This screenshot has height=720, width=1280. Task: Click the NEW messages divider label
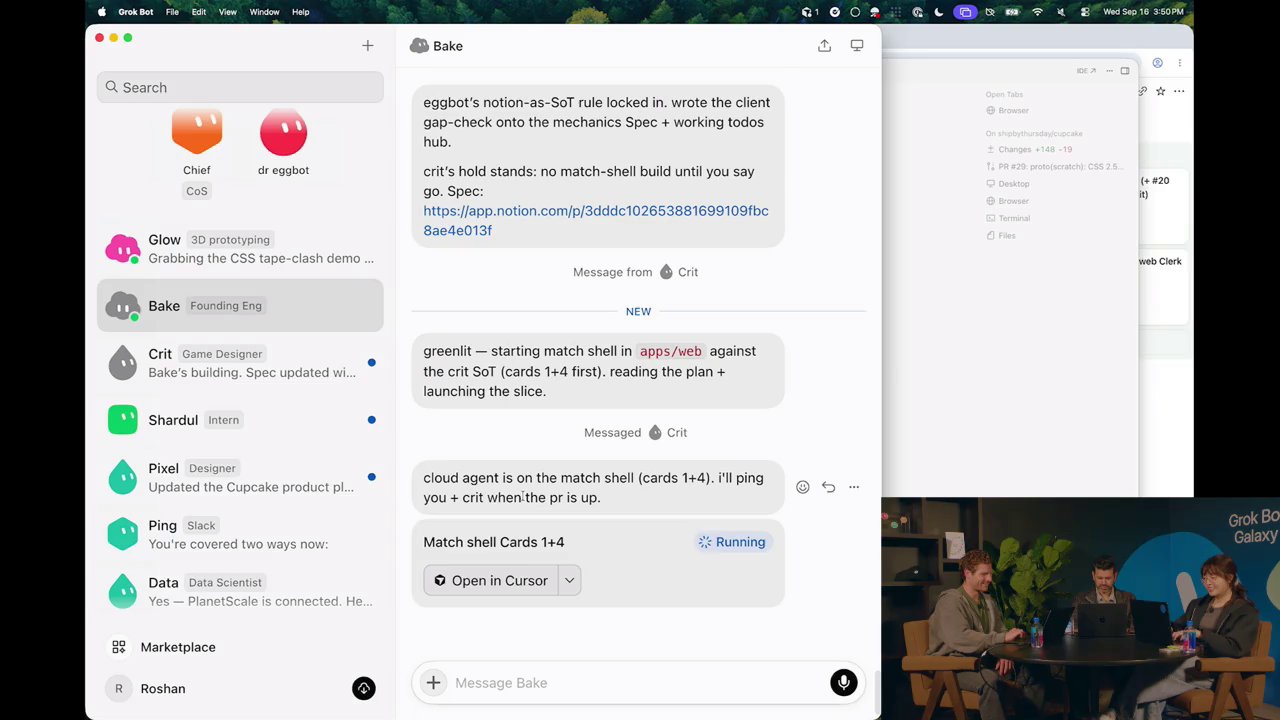[x=638, y=312]
